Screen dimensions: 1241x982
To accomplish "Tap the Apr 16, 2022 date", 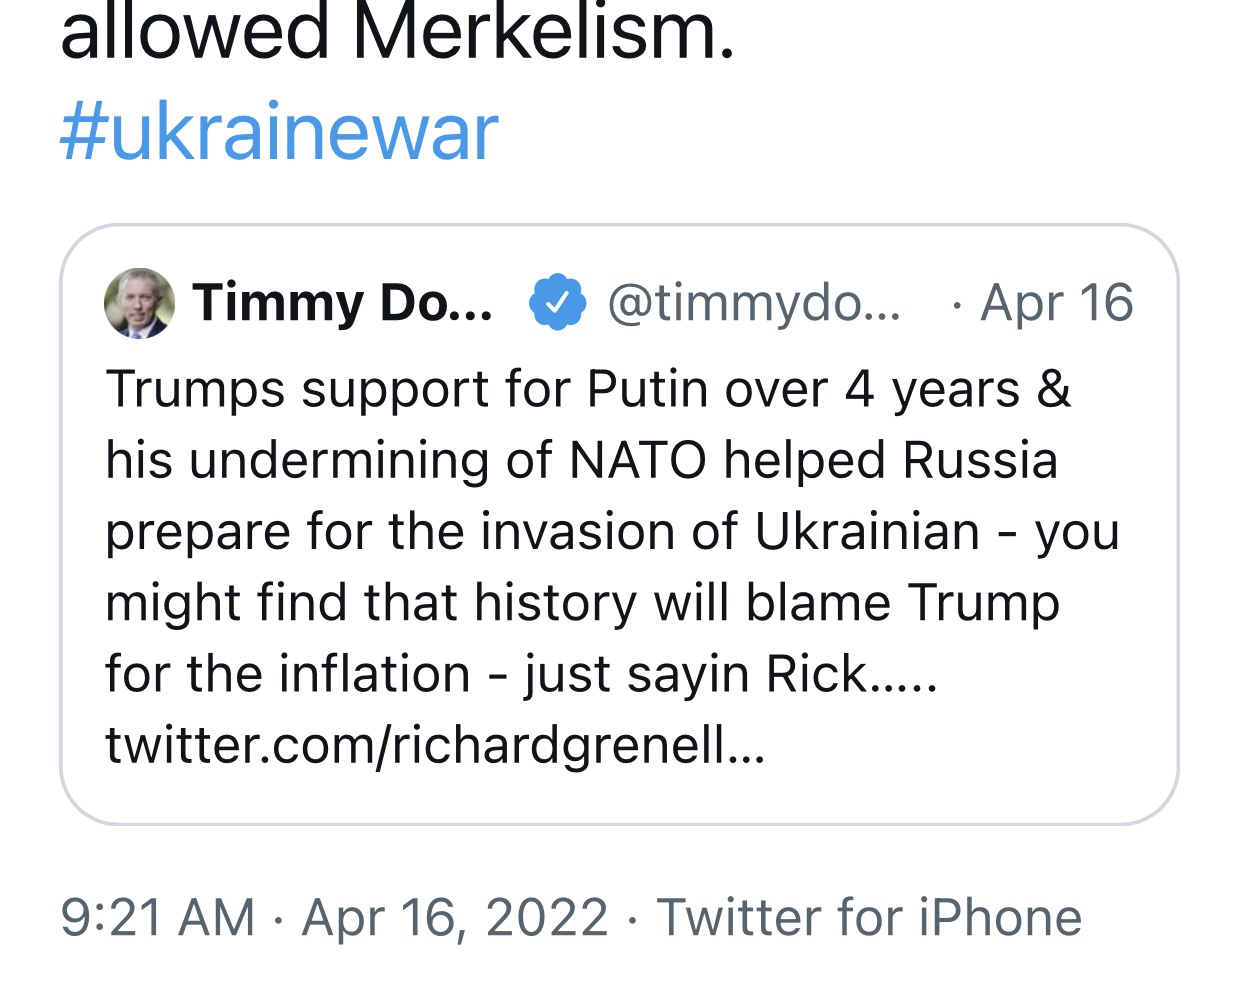I will click(x=455, y=917).
